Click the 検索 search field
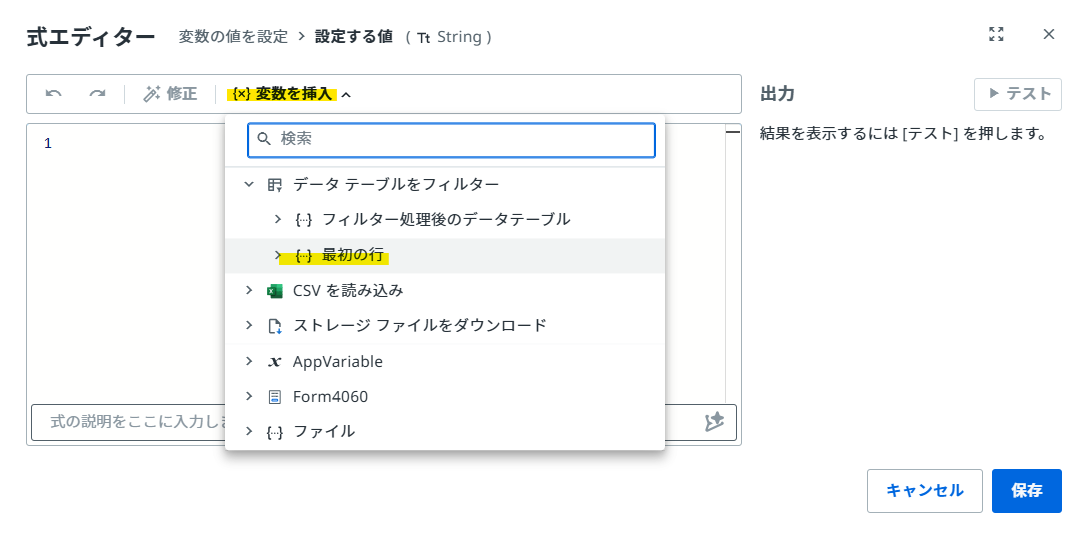 [460, 139]
